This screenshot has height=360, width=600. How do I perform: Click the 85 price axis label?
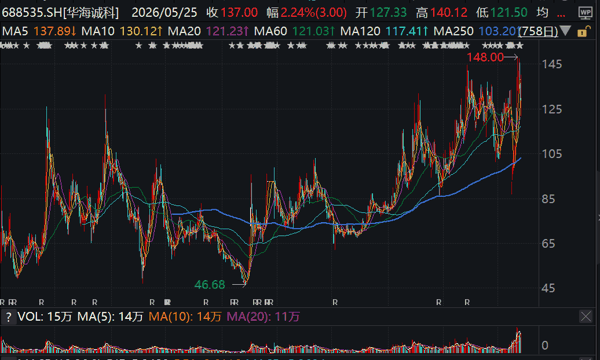coord(548,199)
